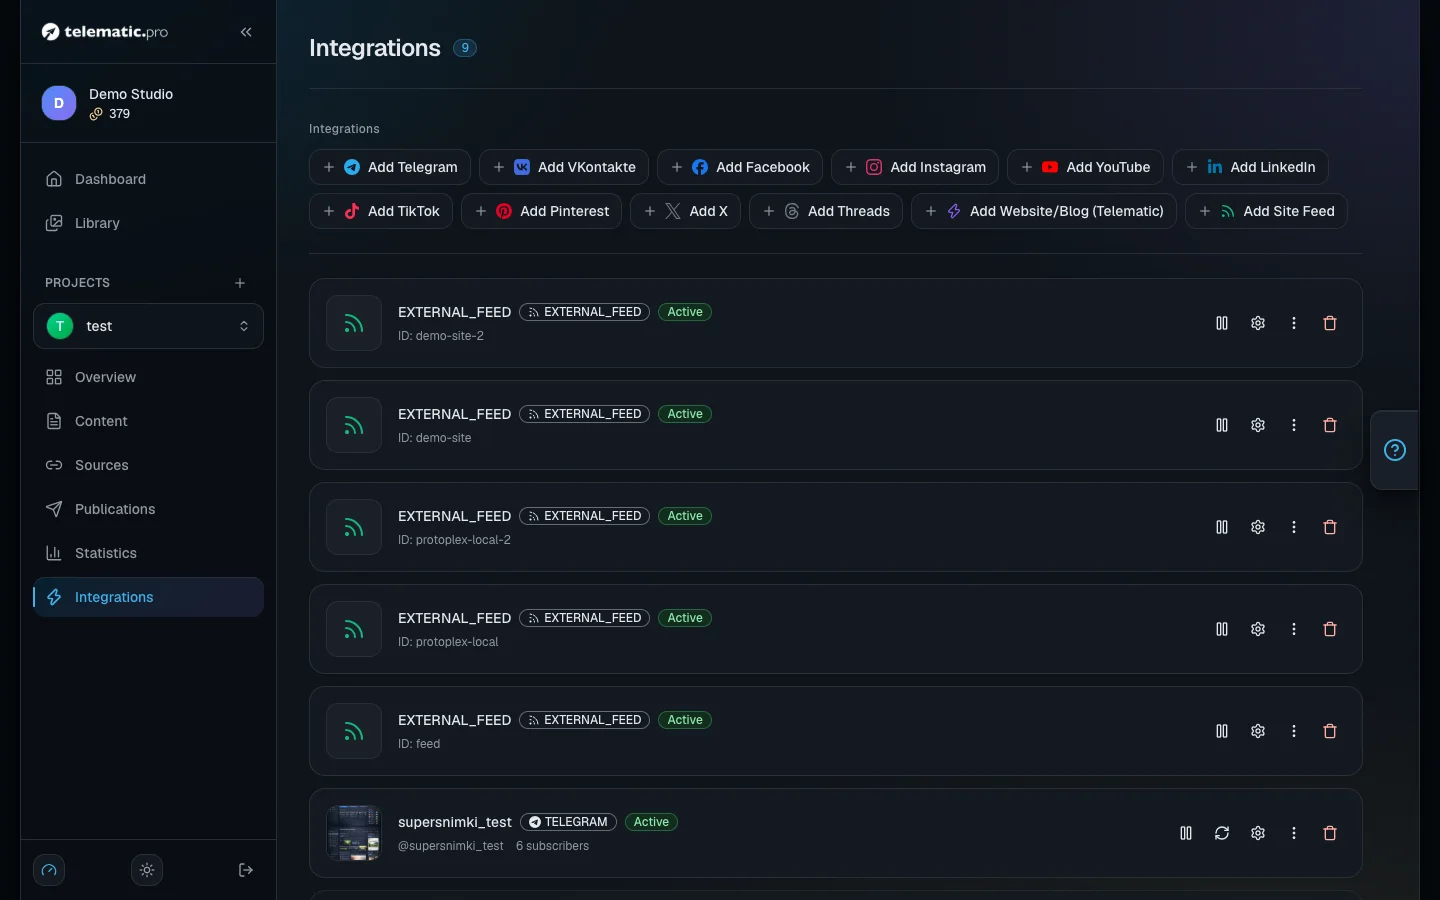The width and height of the screenshot is (1440, 900).
Task: Toggle the light/dark theme sun icon
Action: [147, 870]
